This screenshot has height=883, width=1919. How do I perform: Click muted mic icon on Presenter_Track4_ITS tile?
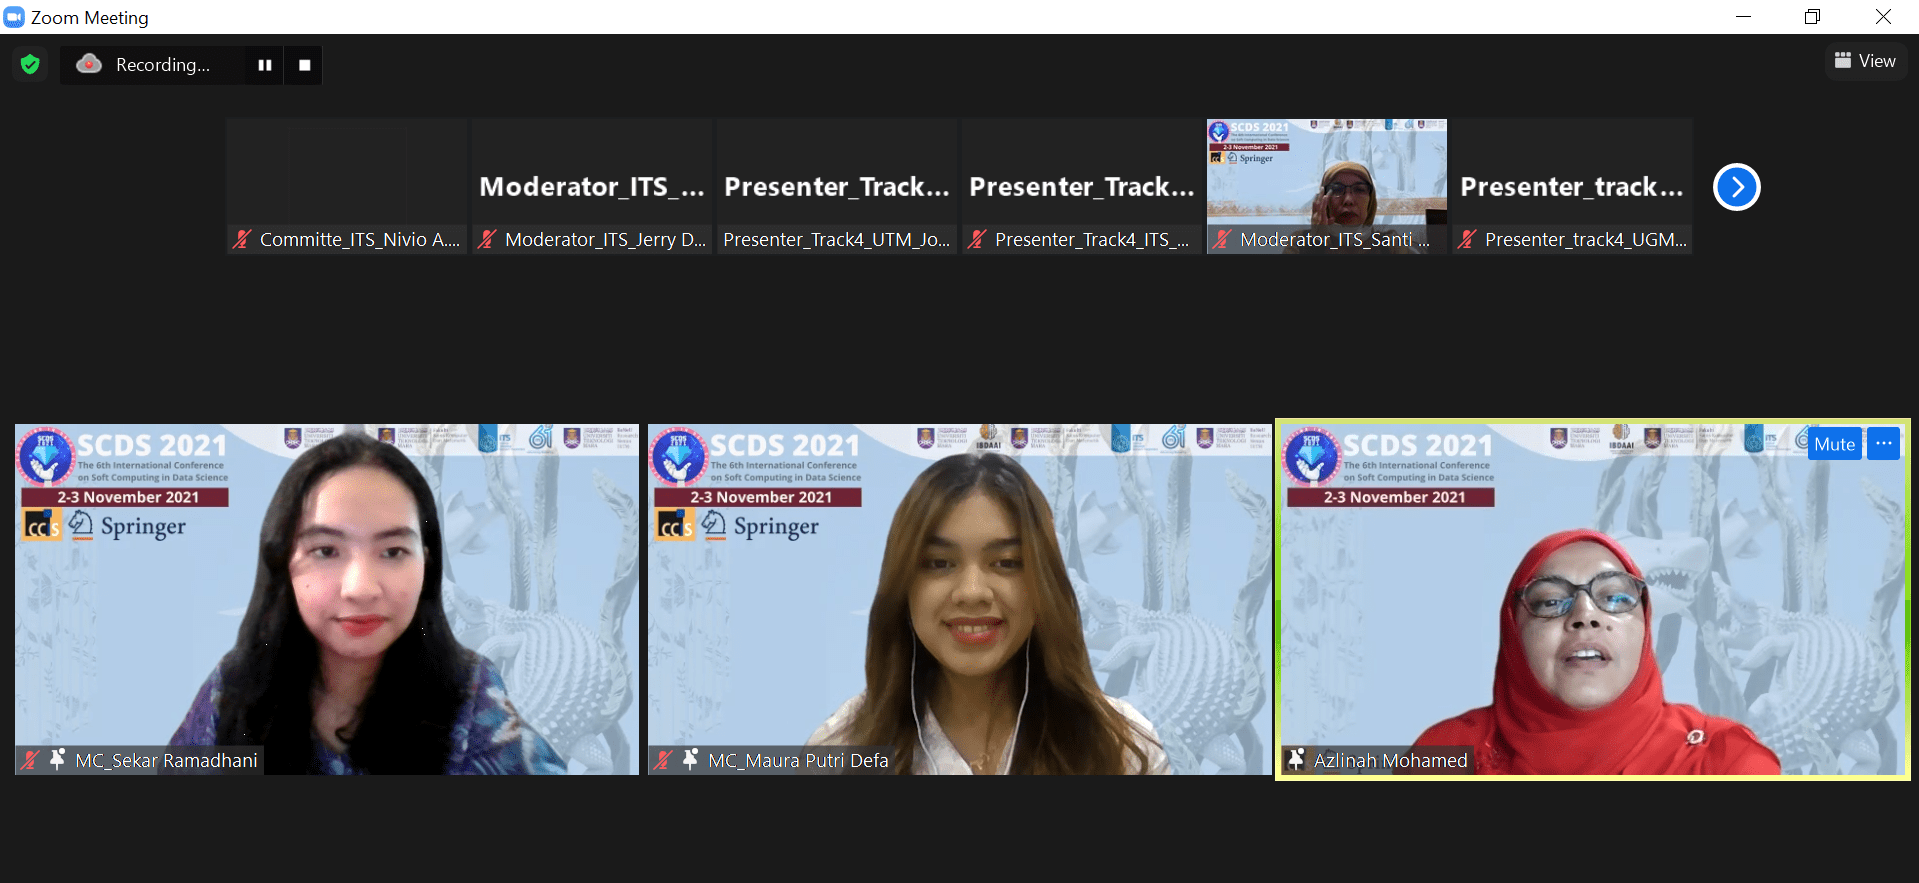click(977, 240)
